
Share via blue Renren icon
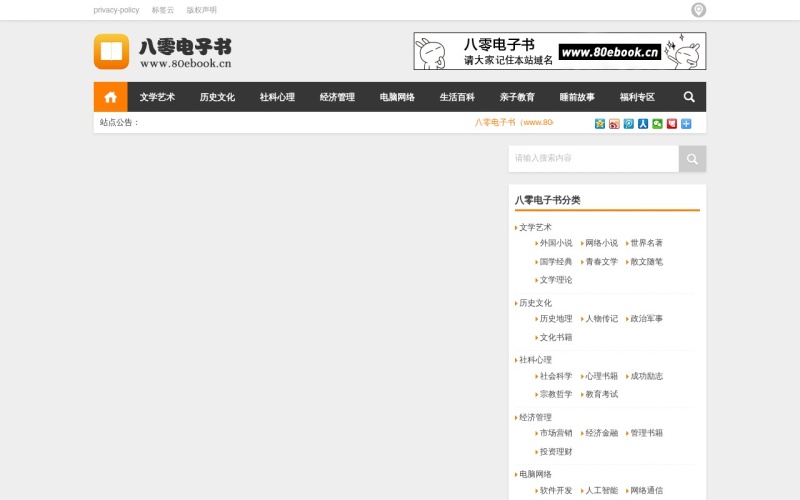tap(643, 123)
